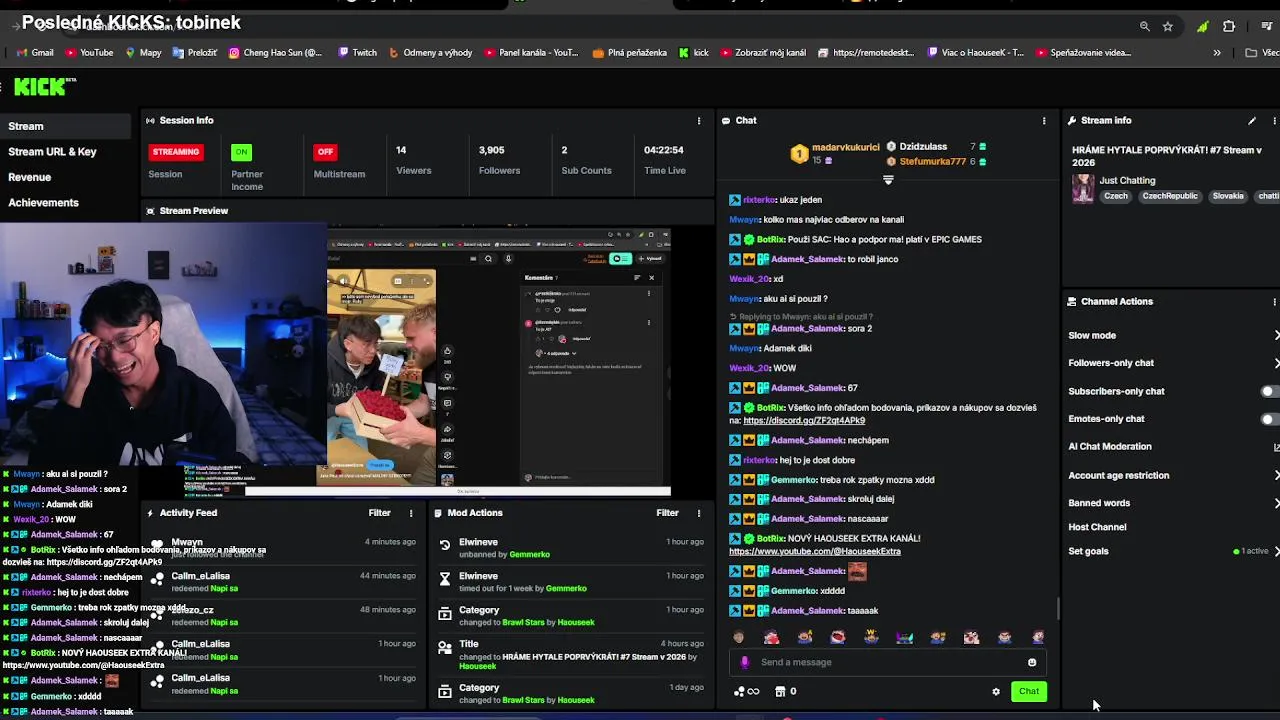This screenshot has width=1280, height=720.
Task: Expand the chat leaderboard arrow
Action: click(888, 181)
